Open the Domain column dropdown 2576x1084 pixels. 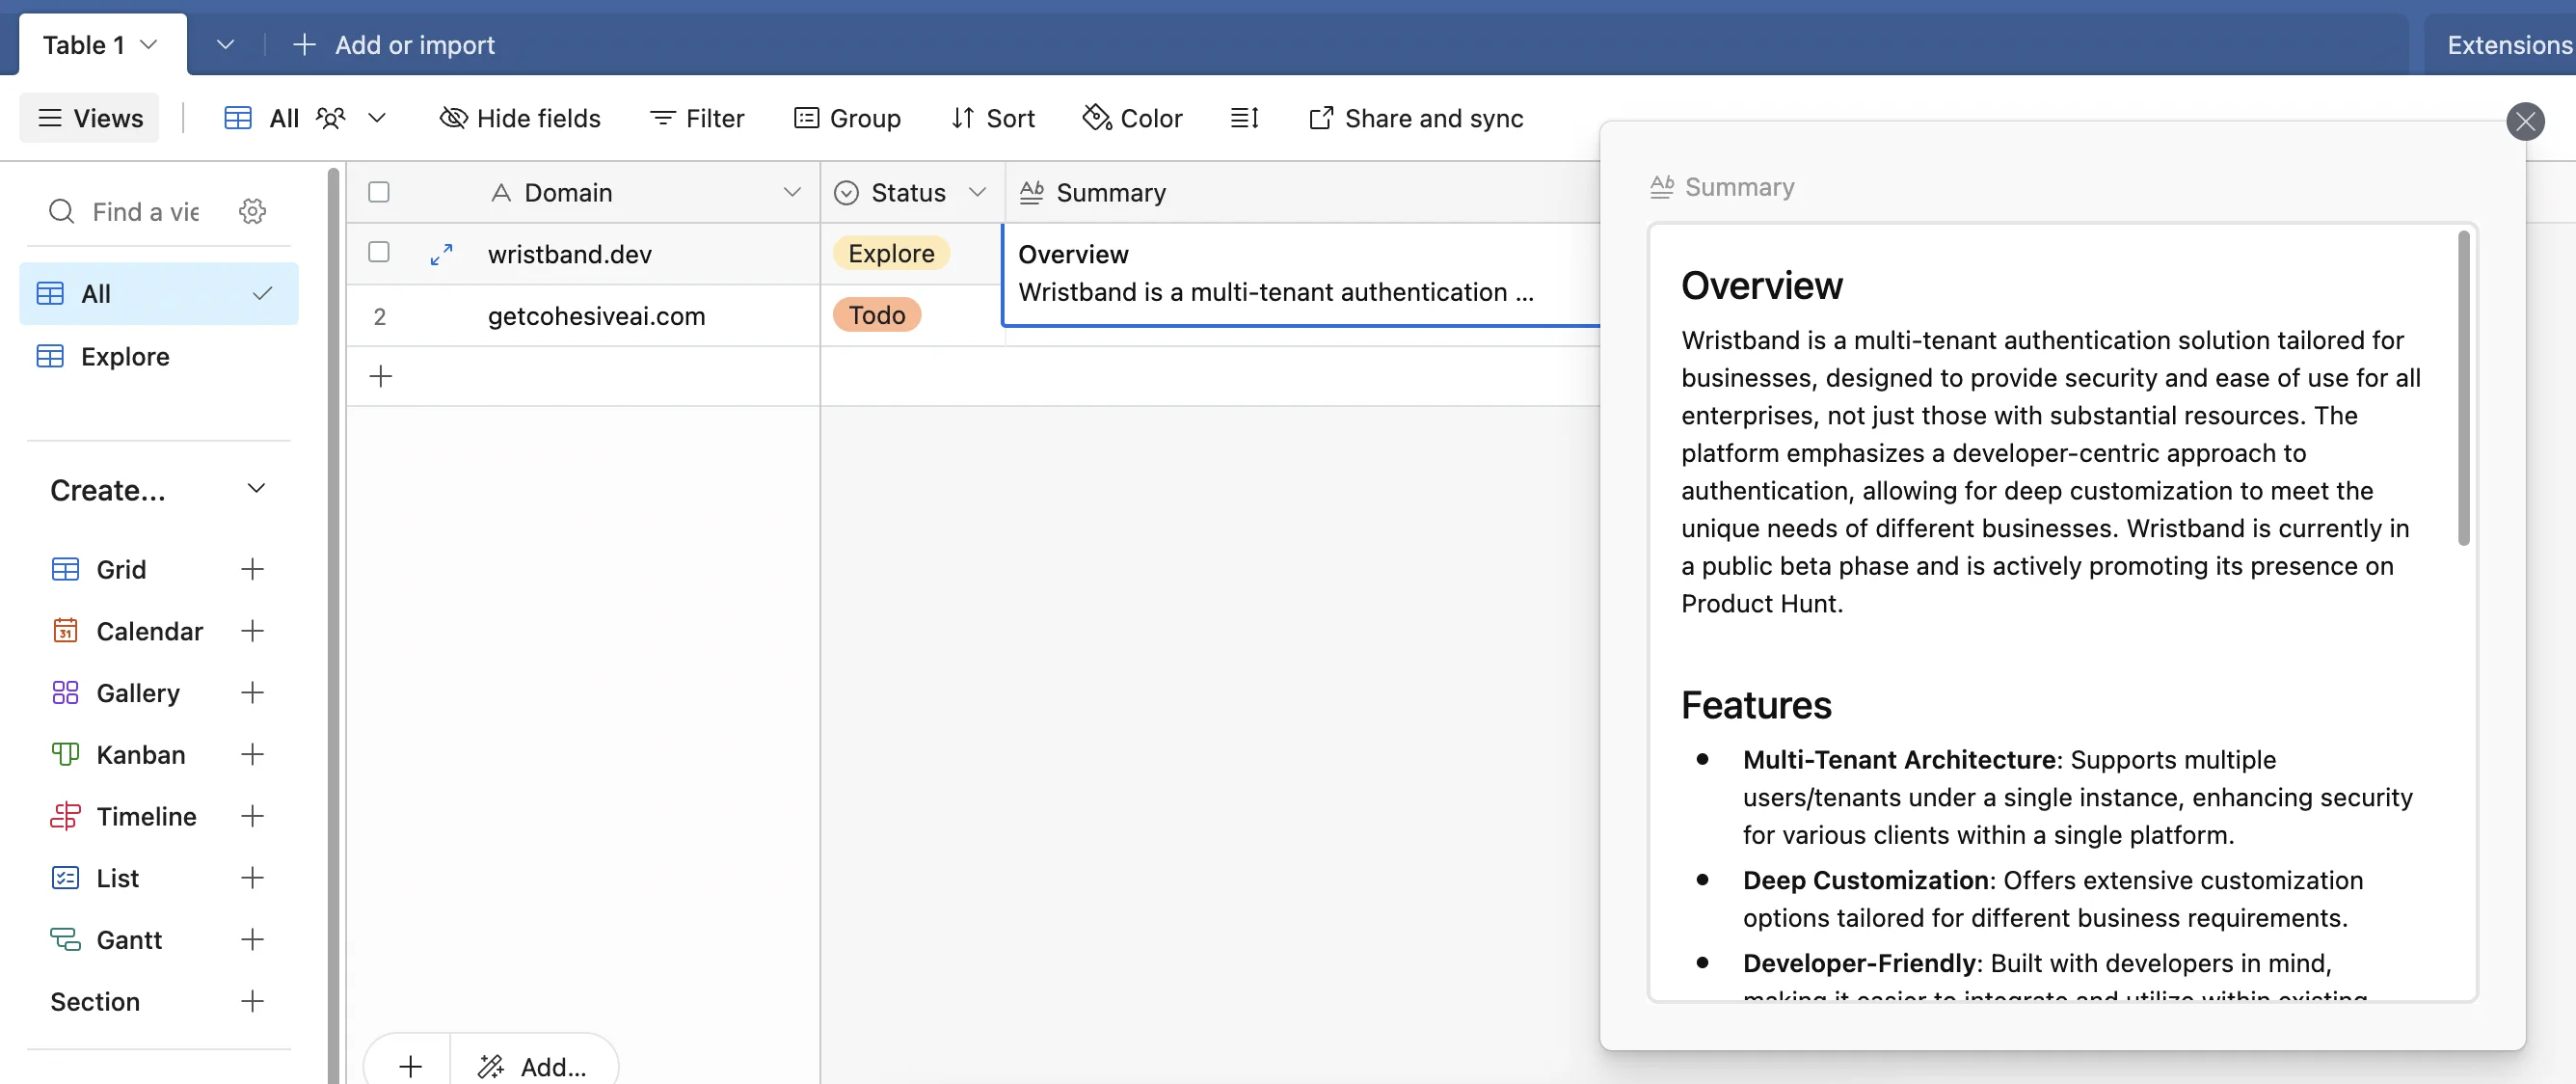[792, 192]
